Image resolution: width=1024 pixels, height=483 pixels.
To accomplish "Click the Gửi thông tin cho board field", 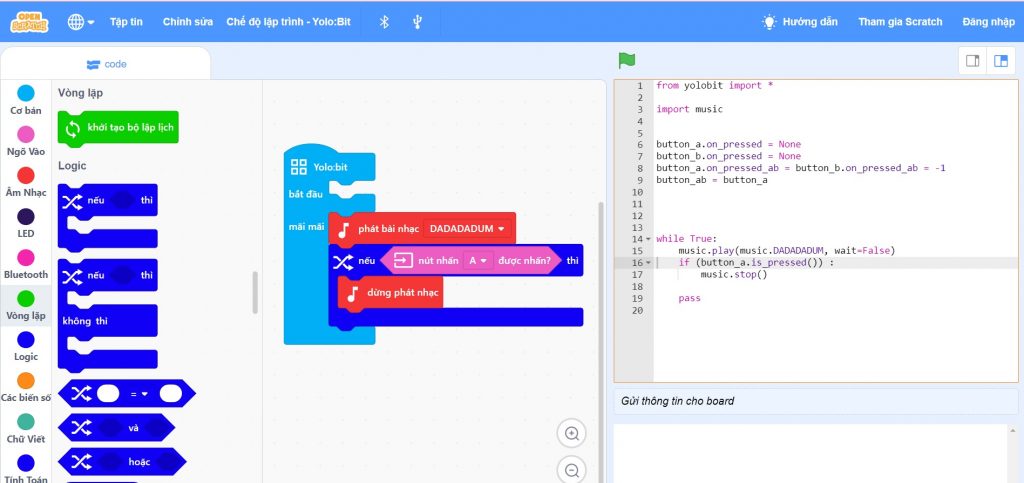I will (x=816, y=401).
